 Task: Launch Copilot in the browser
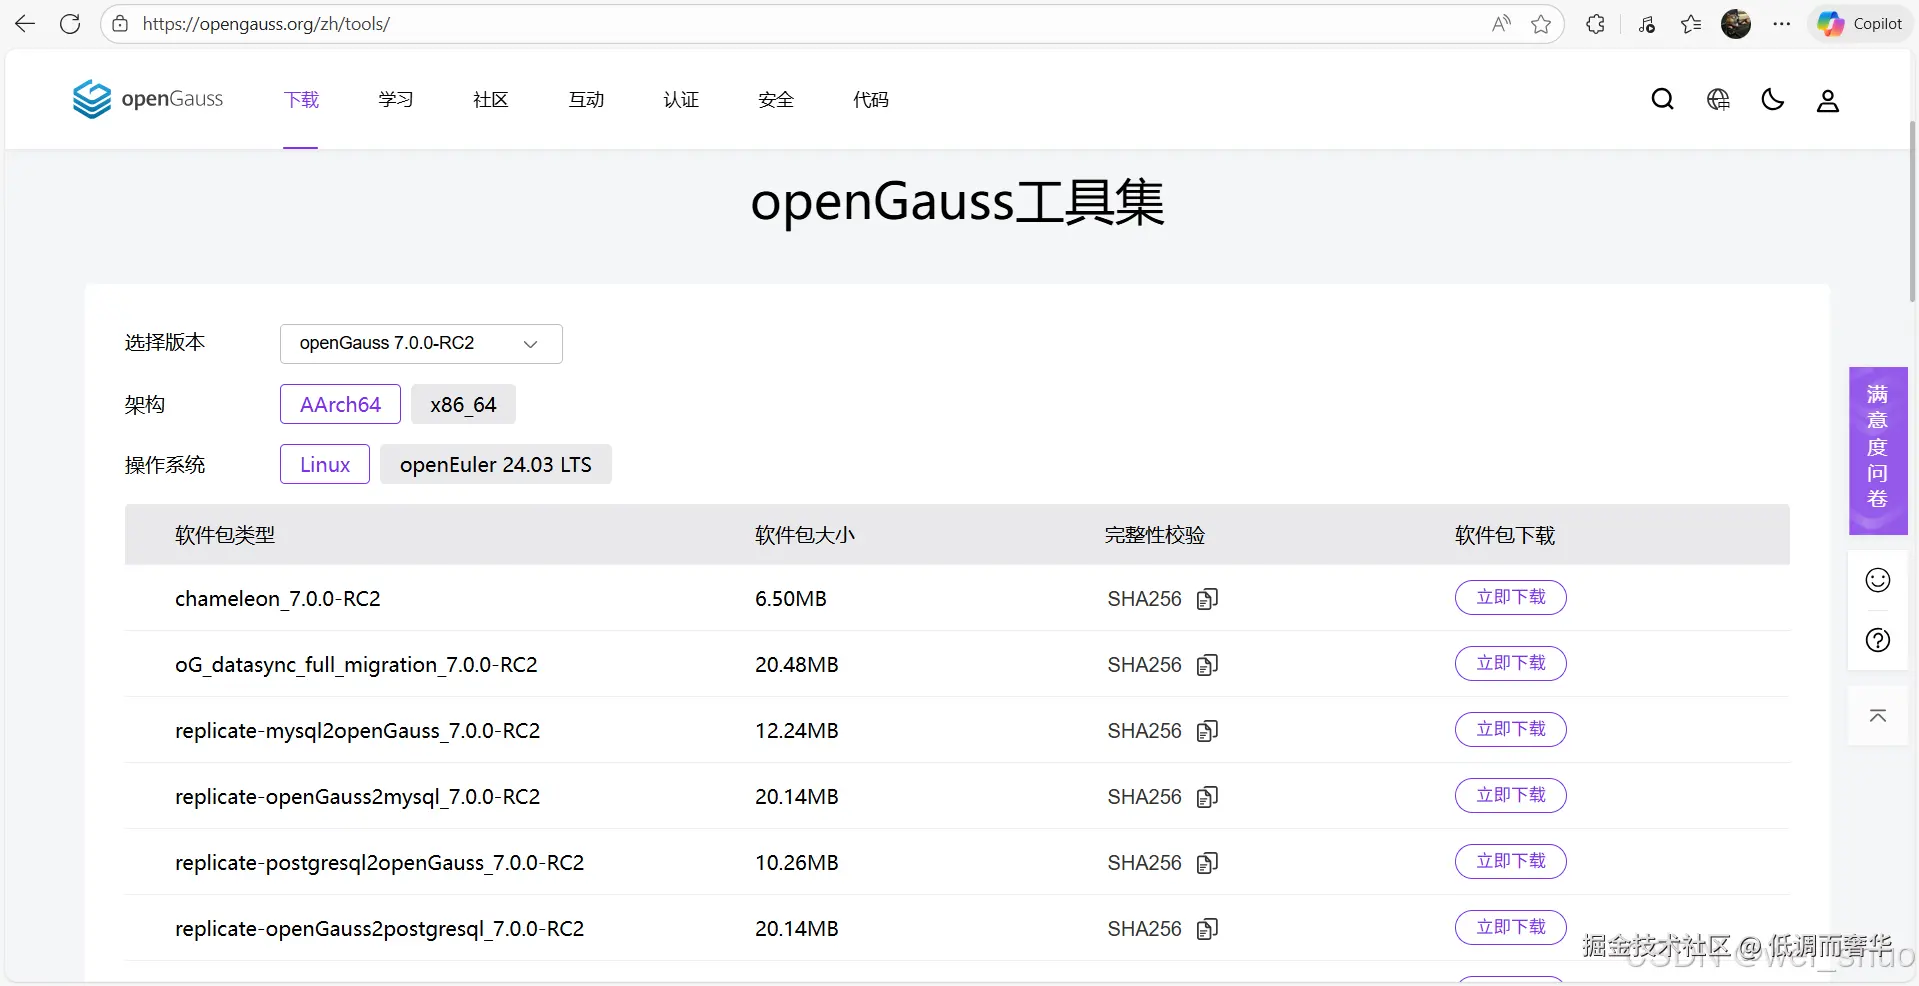click(1860, 24)
